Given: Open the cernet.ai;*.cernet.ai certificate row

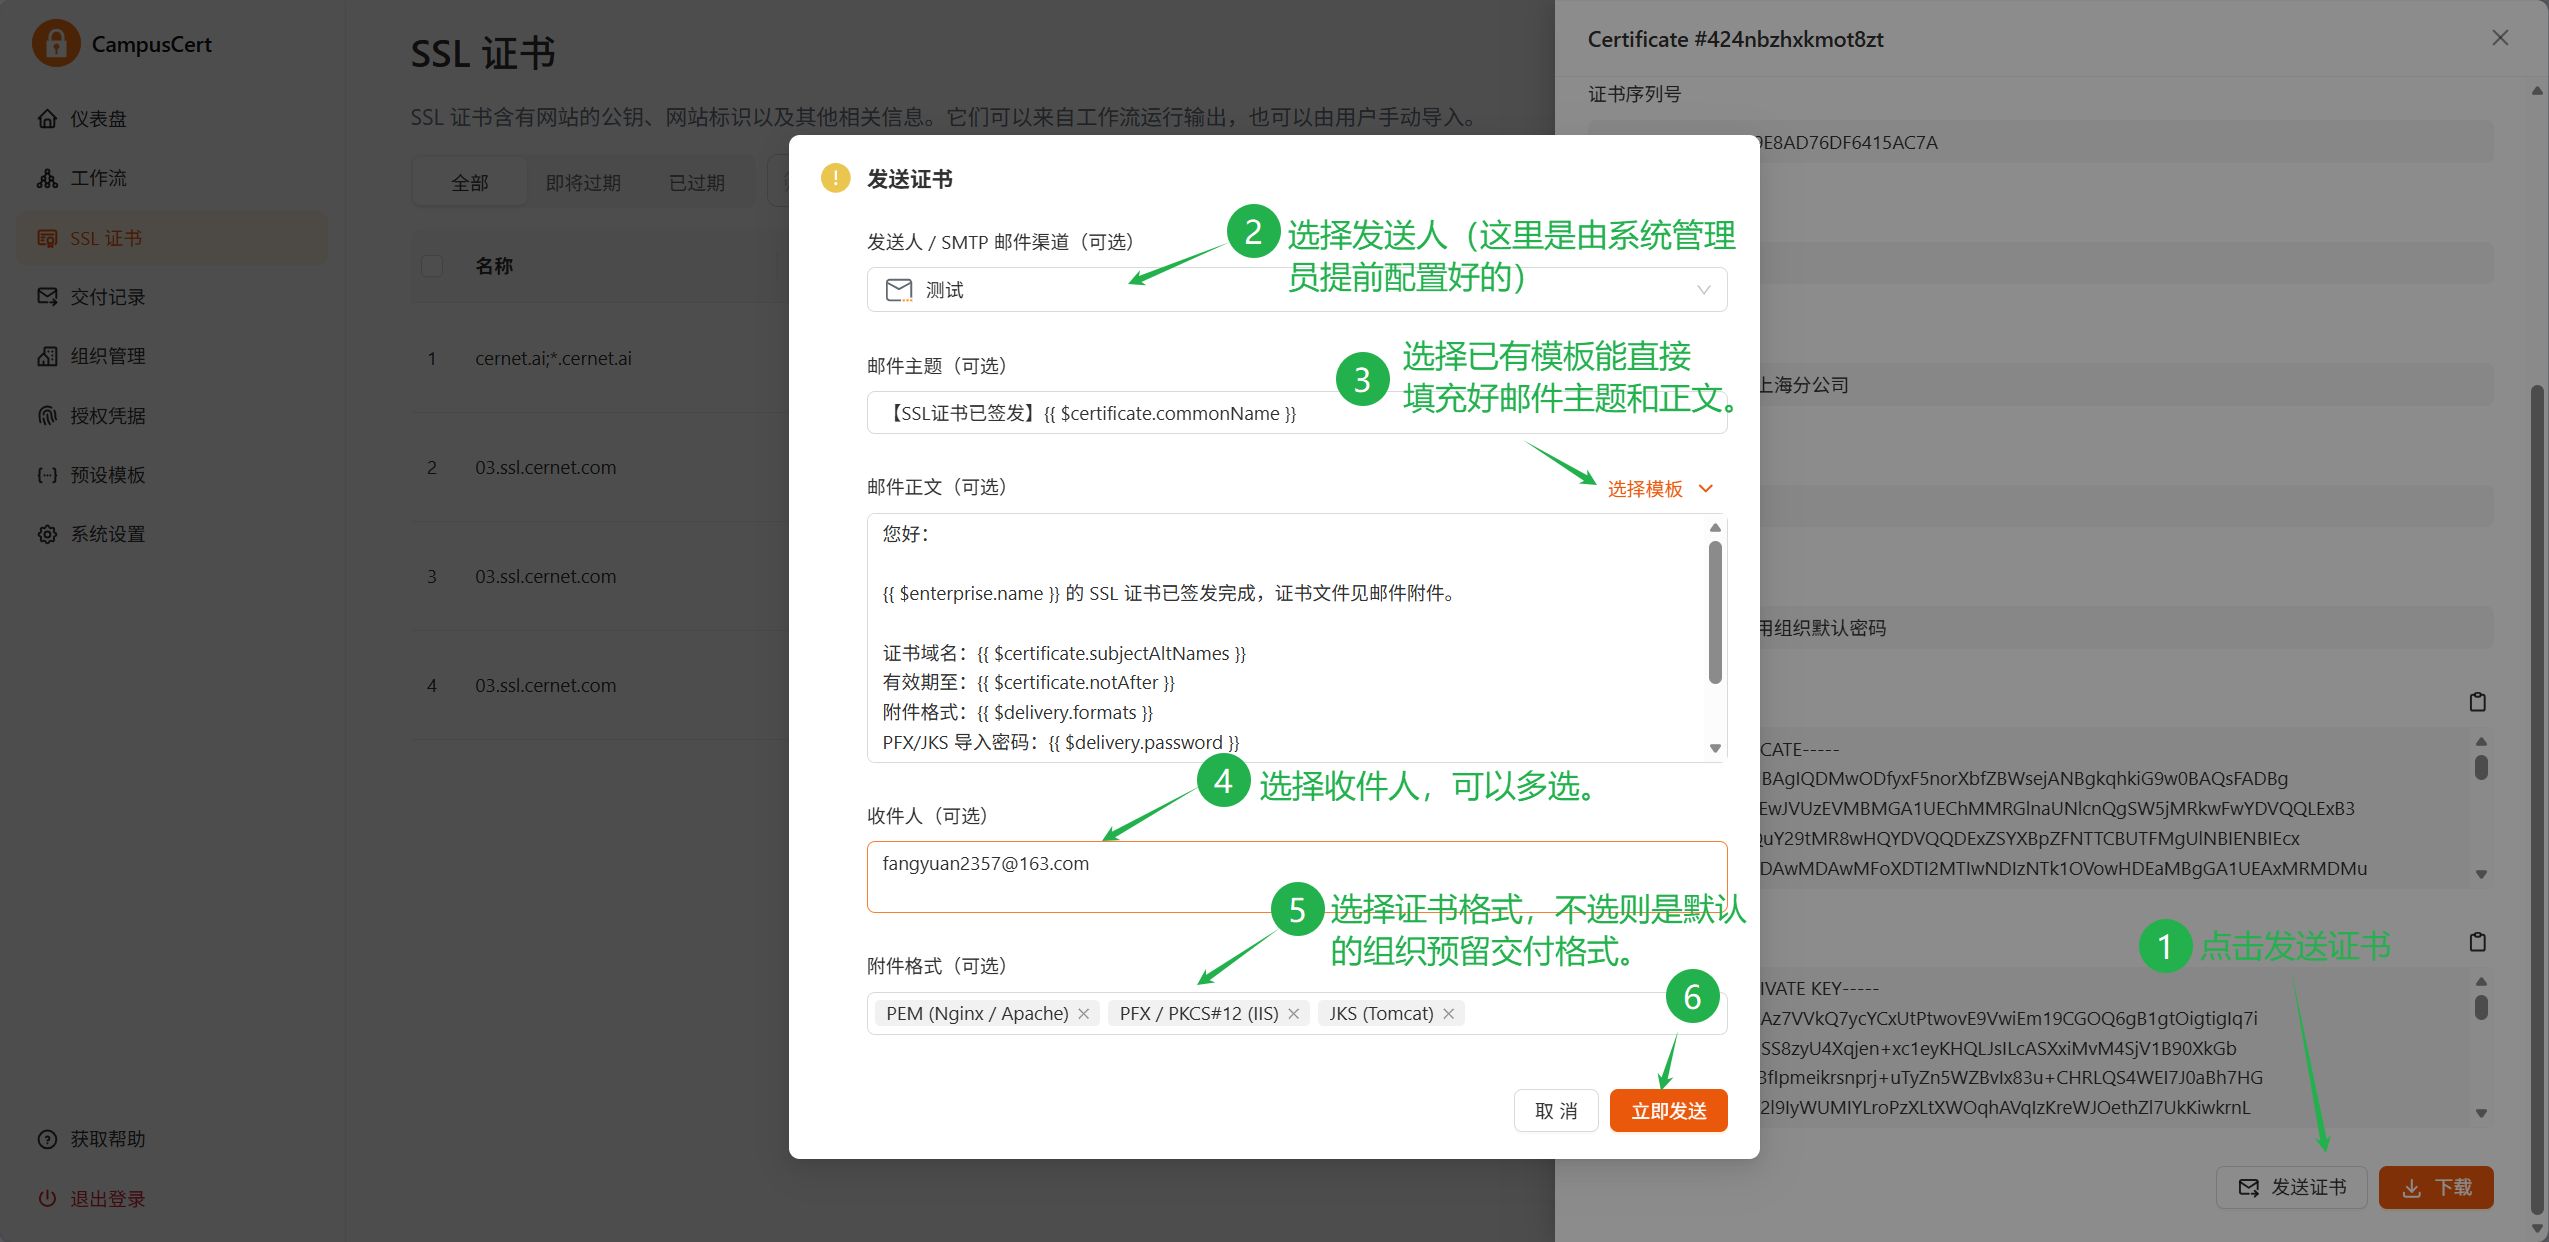Looking at the screenshot, I should tap(553, 358).
